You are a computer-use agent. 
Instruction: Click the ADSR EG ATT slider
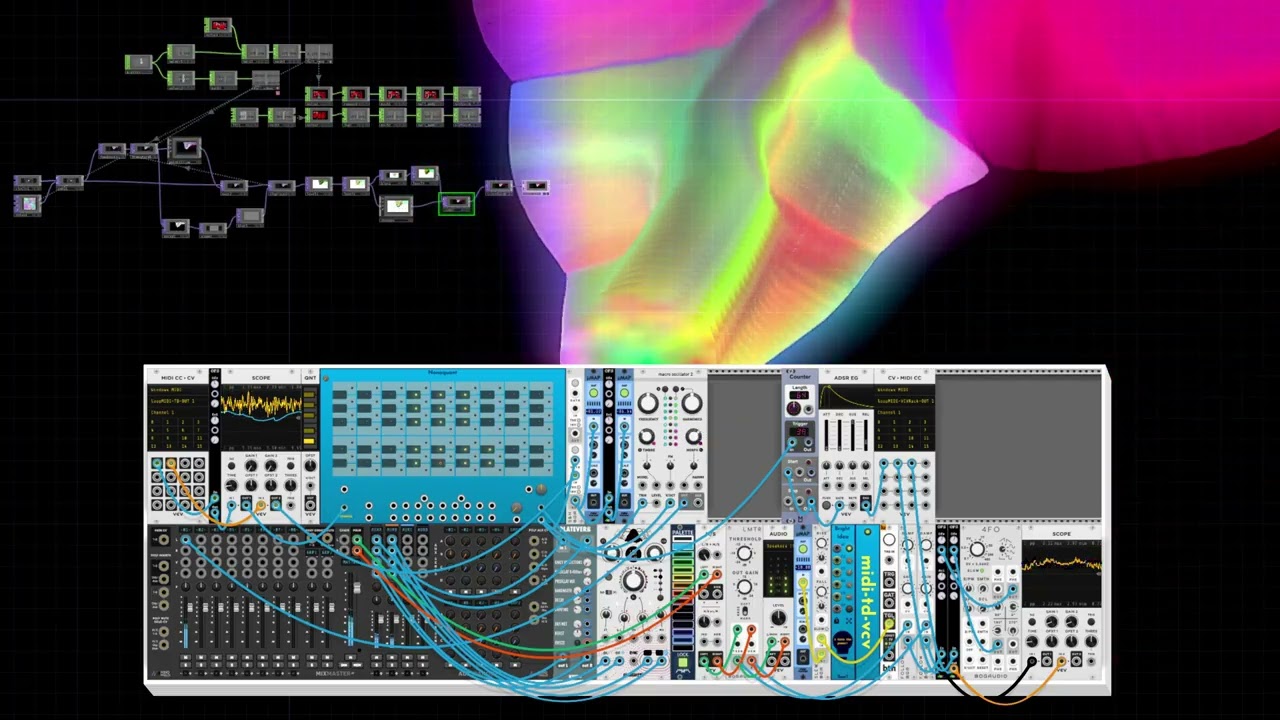coord(826,434)
